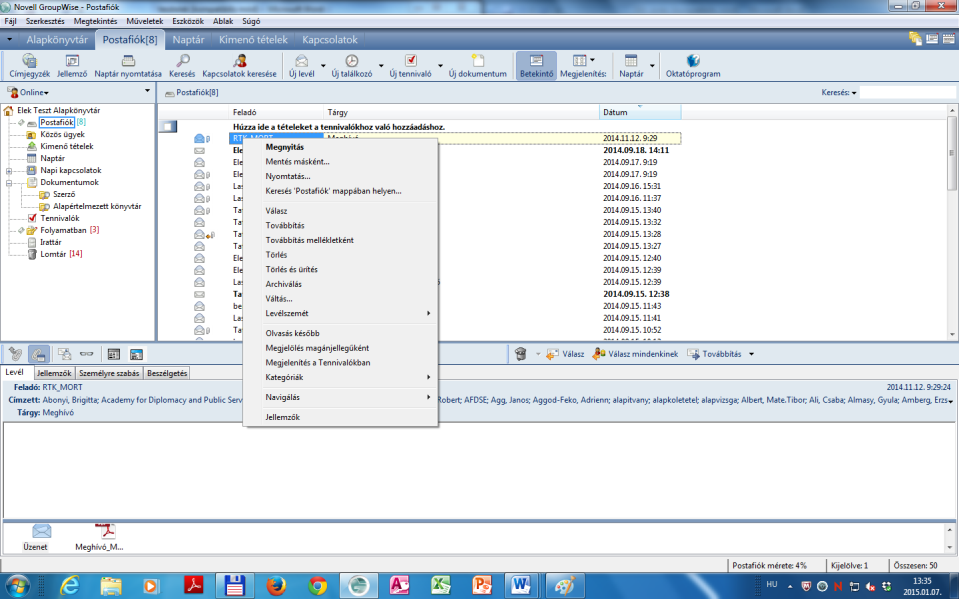This screenshot has width=959, height=599.
Task: Create a new document with Új dokumentum
Action: tap(478, 66)
